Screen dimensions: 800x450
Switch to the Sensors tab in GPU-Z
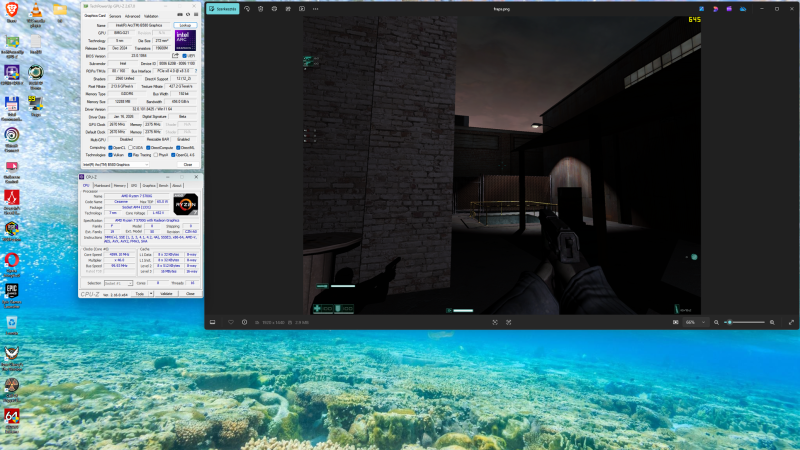point(115,16)
